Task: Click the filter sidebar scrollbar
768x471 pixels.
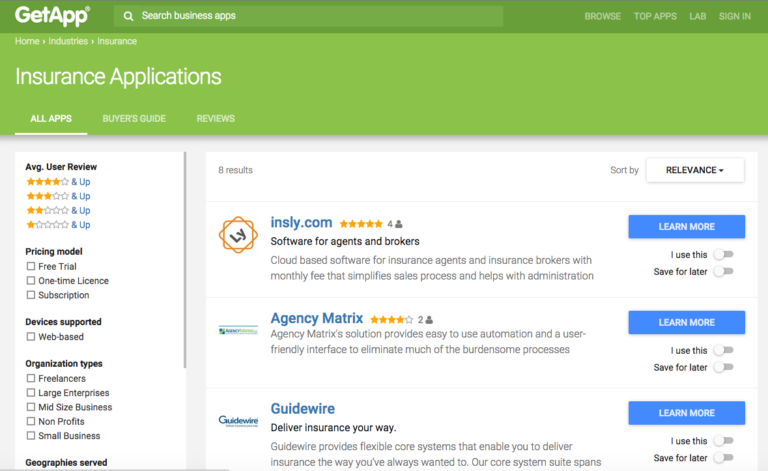Action: tap(185, 259)
